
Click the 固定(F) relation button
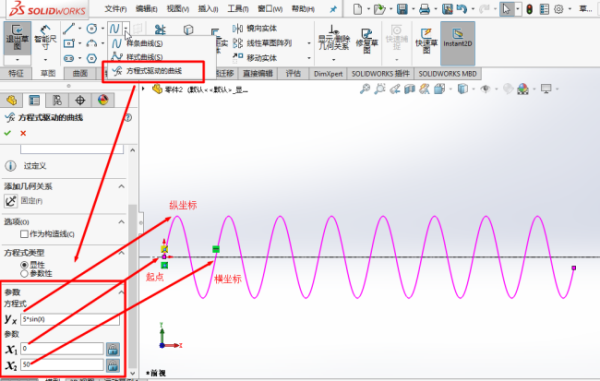[11, 201]
